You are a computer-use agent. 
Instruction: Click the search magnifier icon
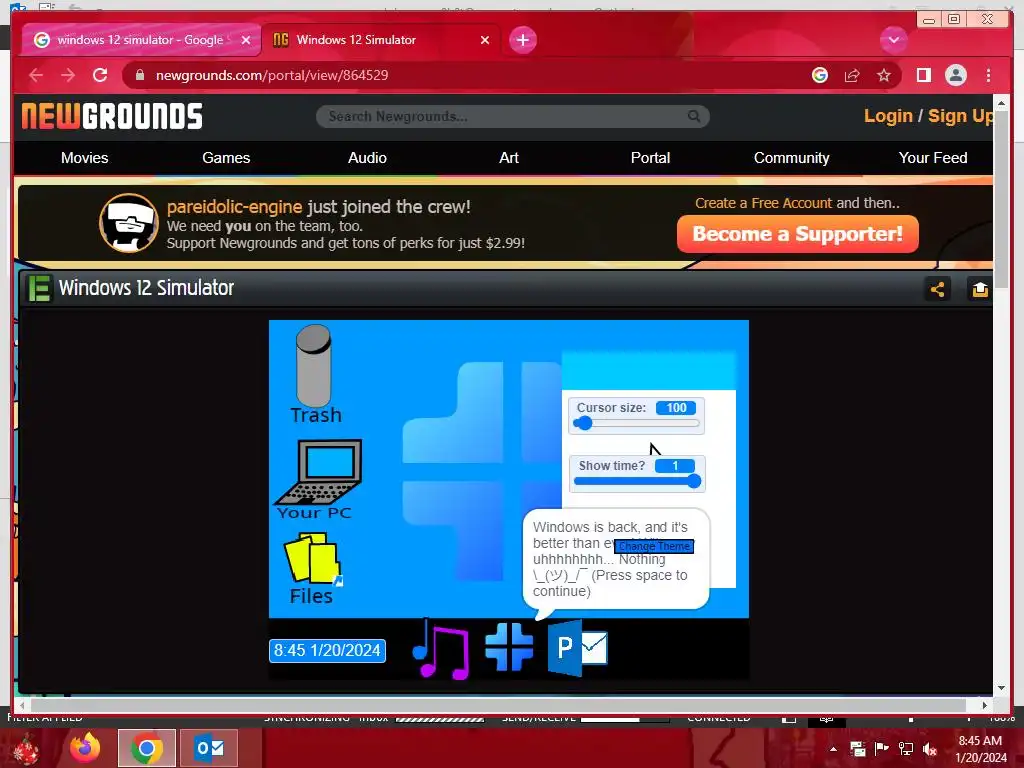tap(694, 116)
